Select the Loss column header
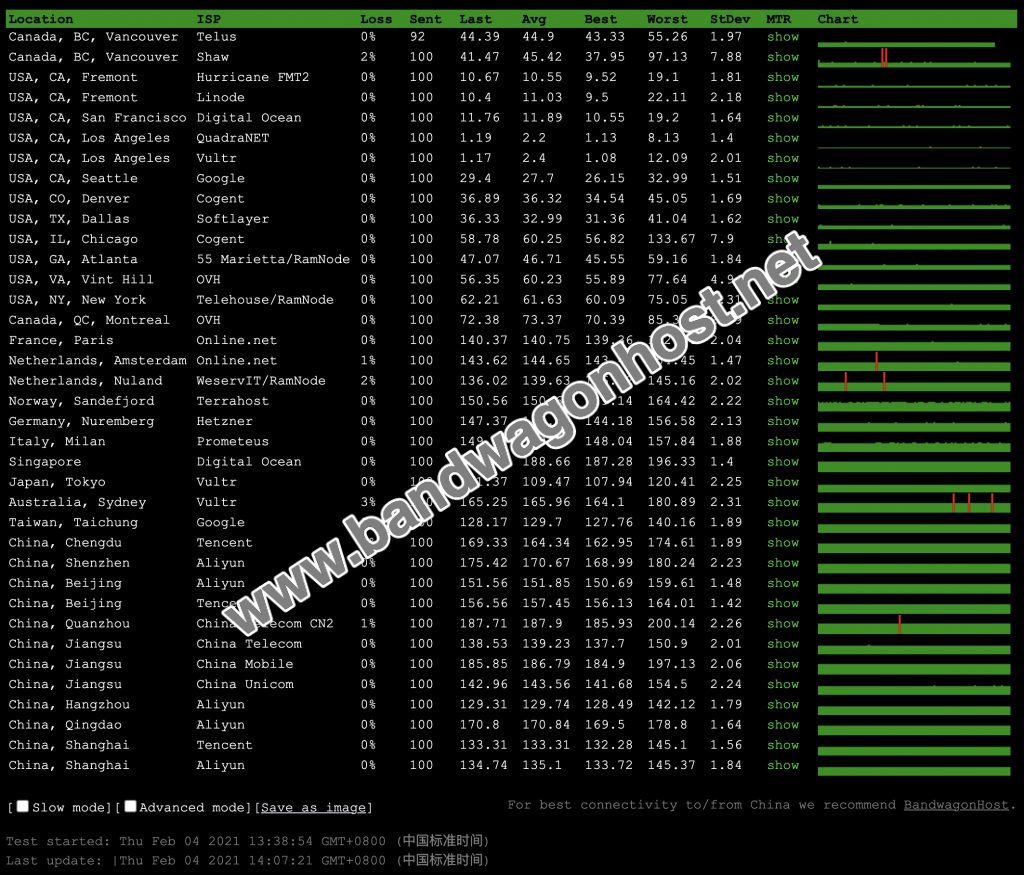This screenshot has height=875, width=1024. tap(376, 20)
